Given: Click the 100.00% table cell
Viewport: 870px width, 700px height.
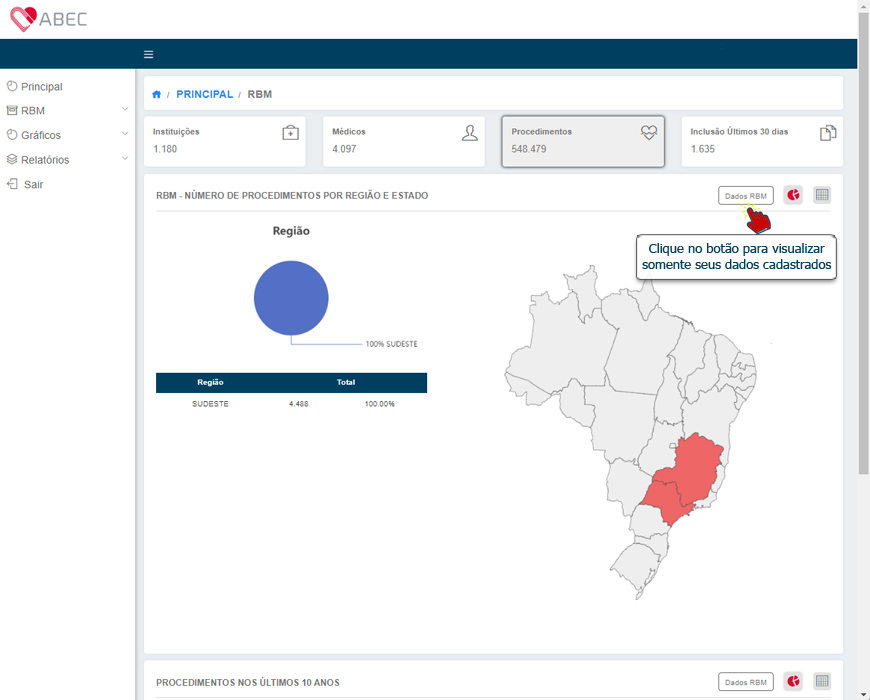Looking at the screenshot, I should [x=380, y=404].
